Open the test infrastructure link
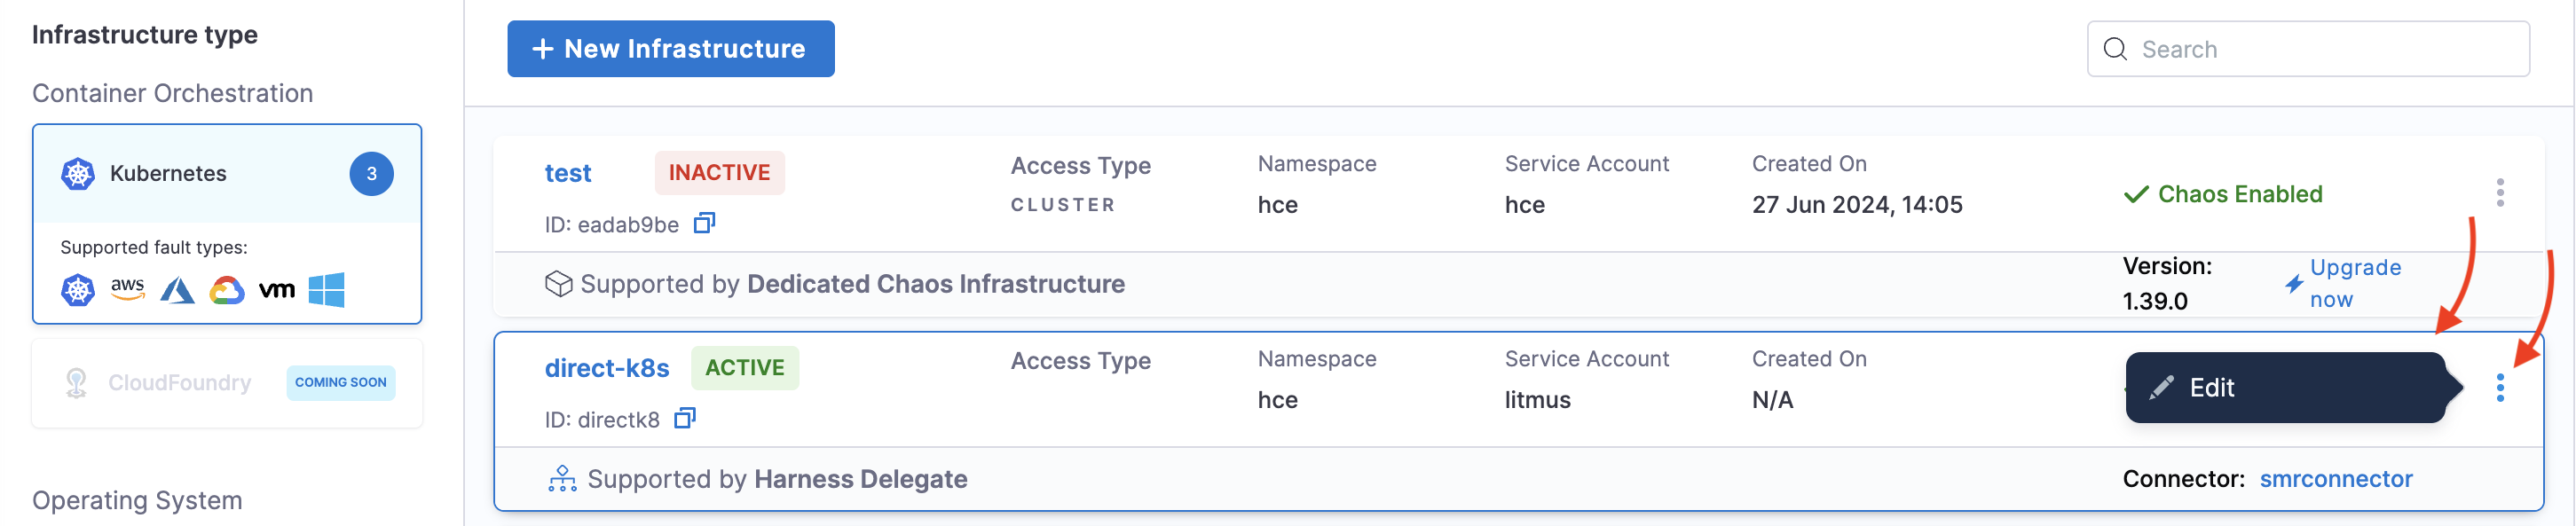Image resolution: width=2576 pixels, height=526 pixels. pyautogui.click(x=567, y=173)
